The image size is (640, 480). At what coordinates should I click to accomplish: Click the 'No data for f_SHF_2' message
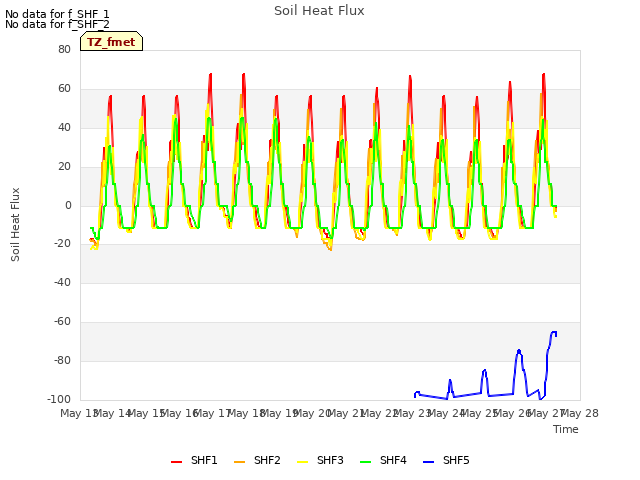[57, 24]
